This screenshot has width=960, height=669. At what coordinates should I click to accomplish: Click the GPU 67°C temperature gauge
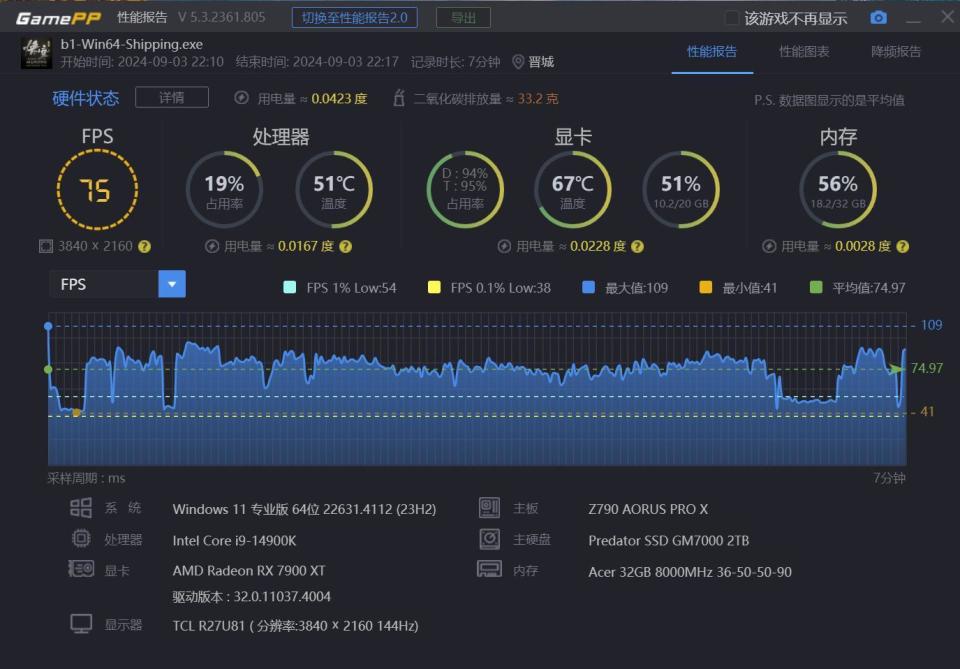572,190
